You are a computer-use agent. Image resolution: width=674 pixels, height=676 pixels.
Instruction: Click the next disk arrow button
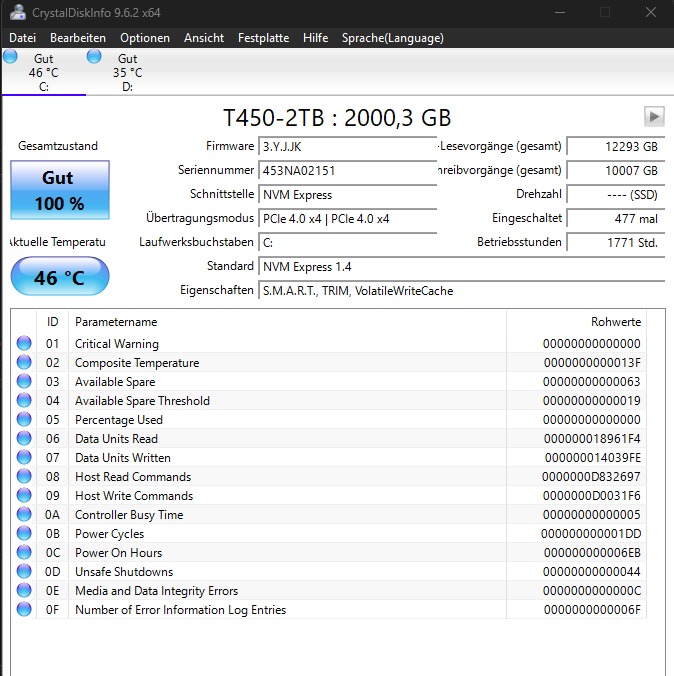(654, 116)
